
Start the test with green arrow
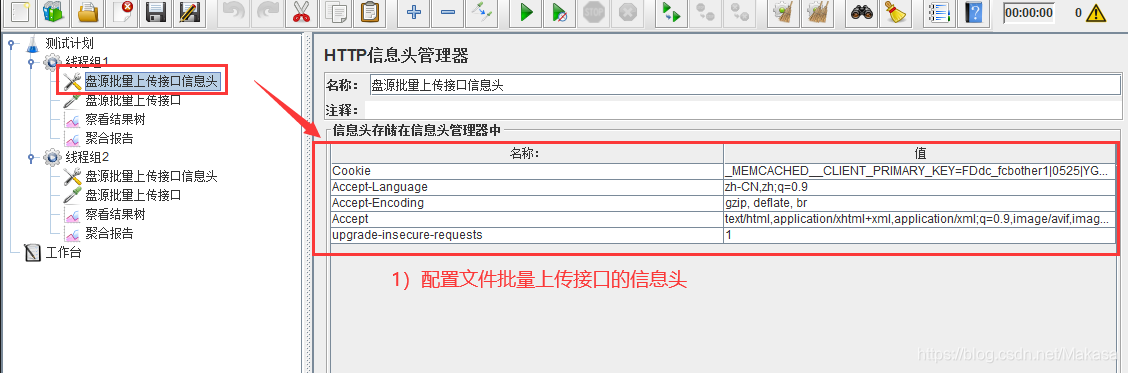click(527, 12)
